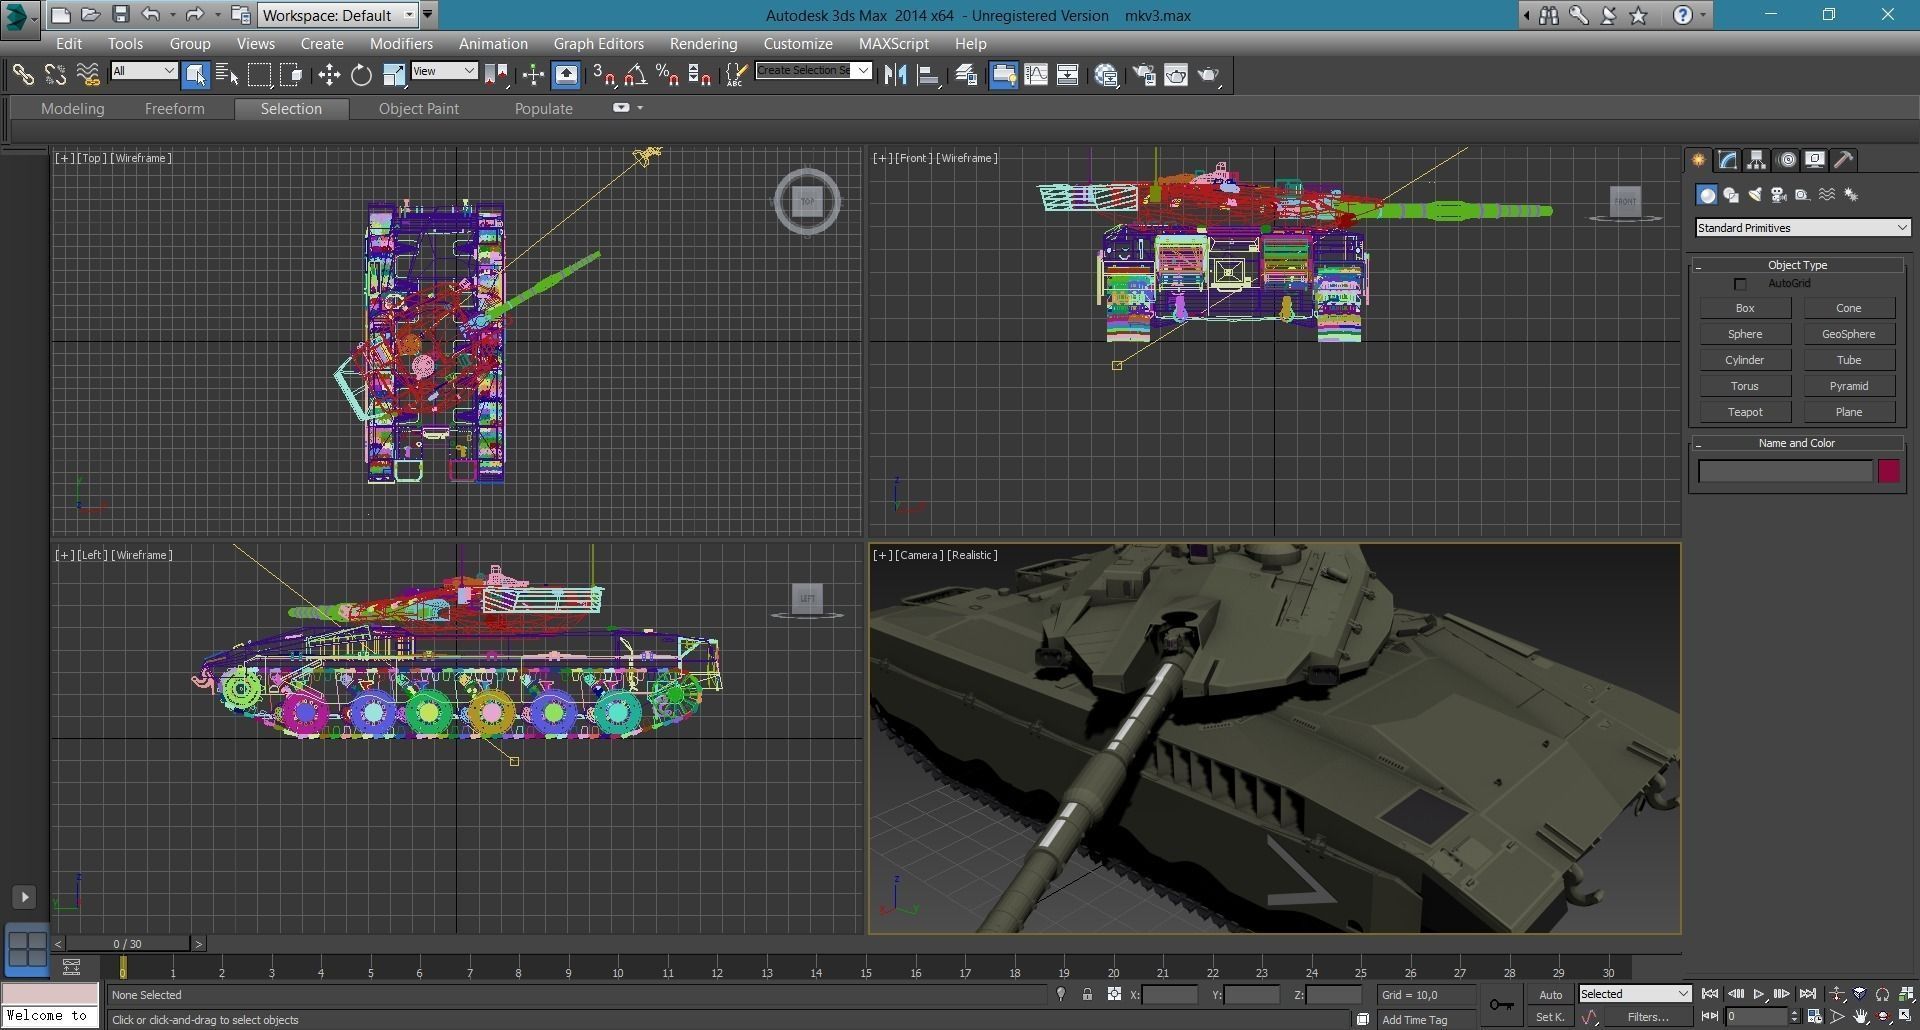
Task: Toggle Spinner Snap
Action: click(700, 75)
